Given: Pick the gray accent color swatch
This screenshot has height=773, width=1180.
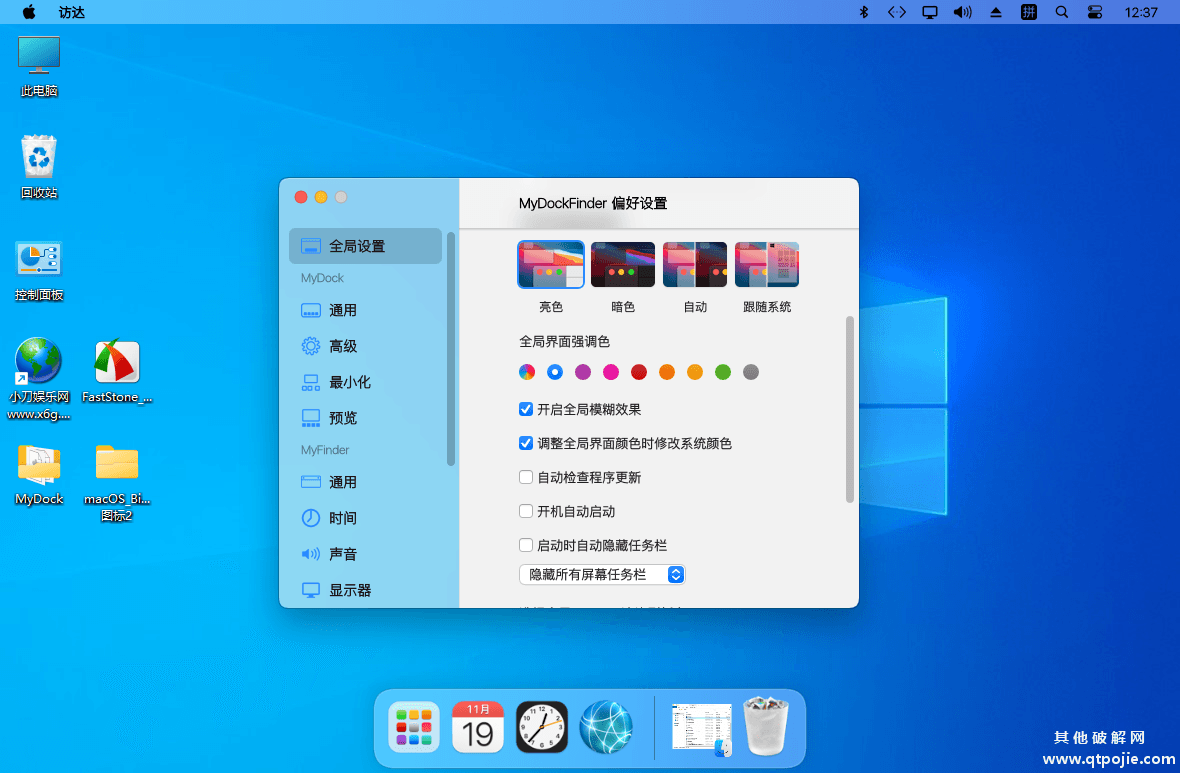Looking at the screenshot, I should tap(751, 372).
